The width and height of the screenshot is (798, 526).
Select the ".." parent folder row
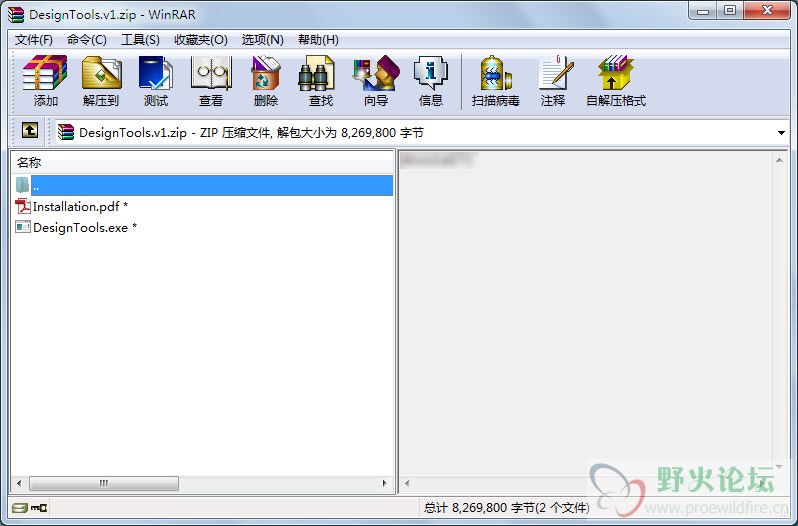203,185
